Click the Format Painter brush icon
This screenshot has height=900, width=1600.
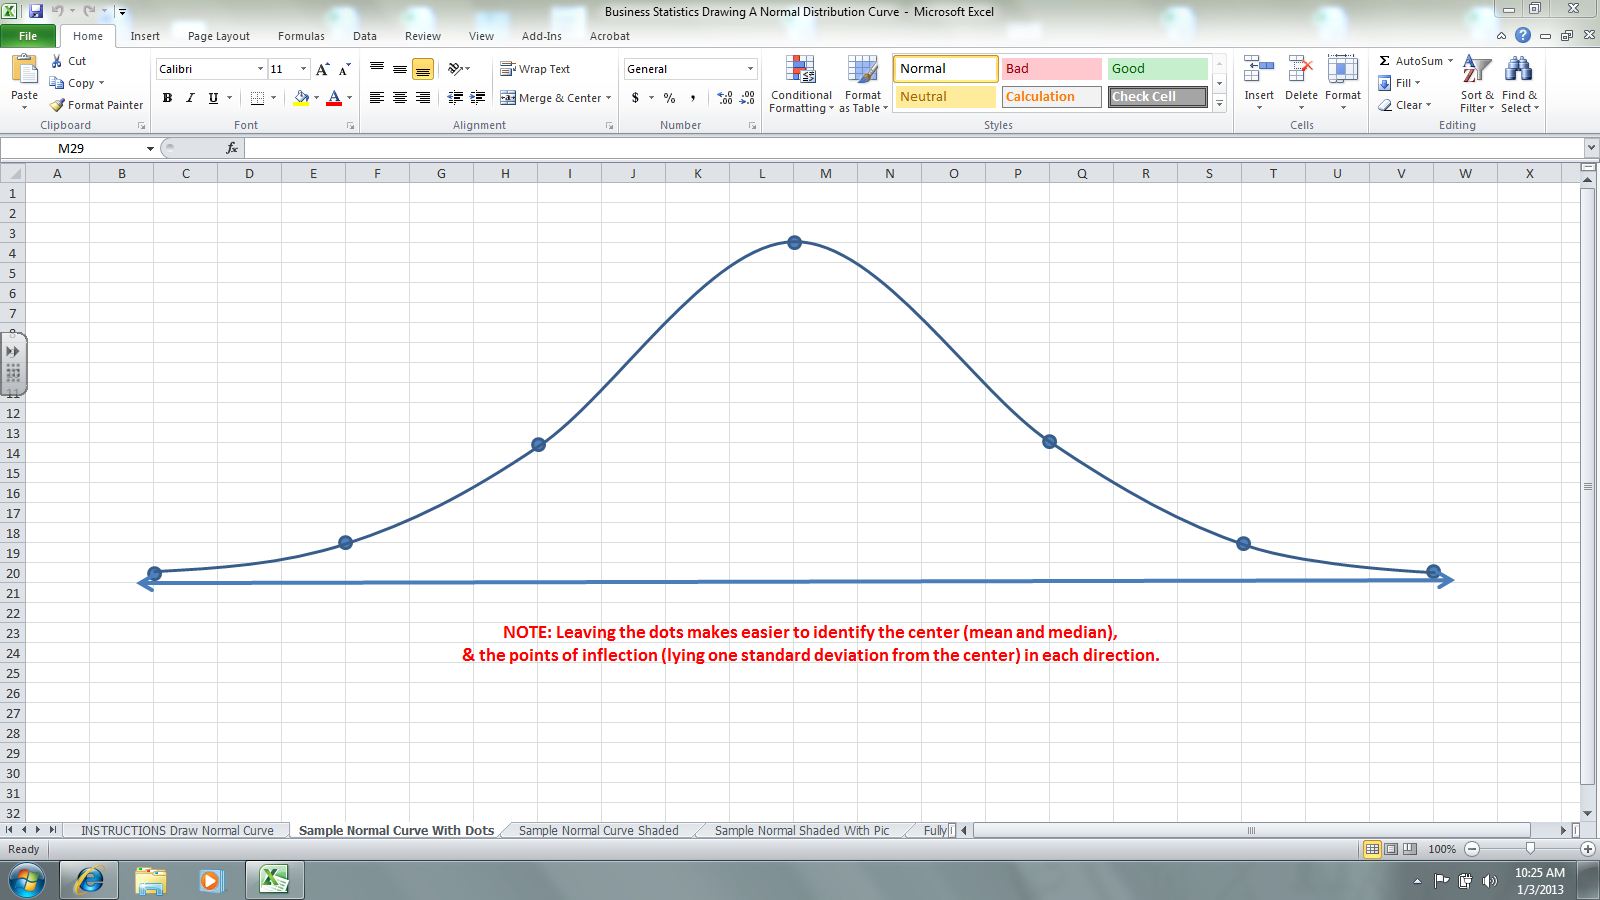[x=57, y=105]
